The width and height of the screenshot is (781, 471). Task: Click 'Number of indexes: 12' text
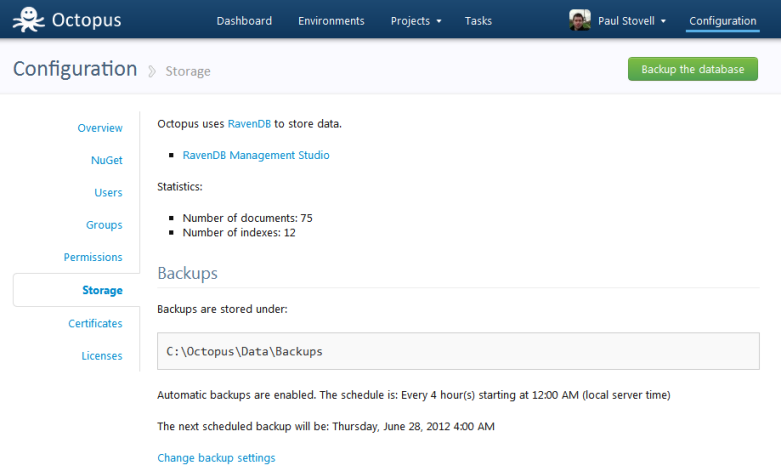point(239,233)
